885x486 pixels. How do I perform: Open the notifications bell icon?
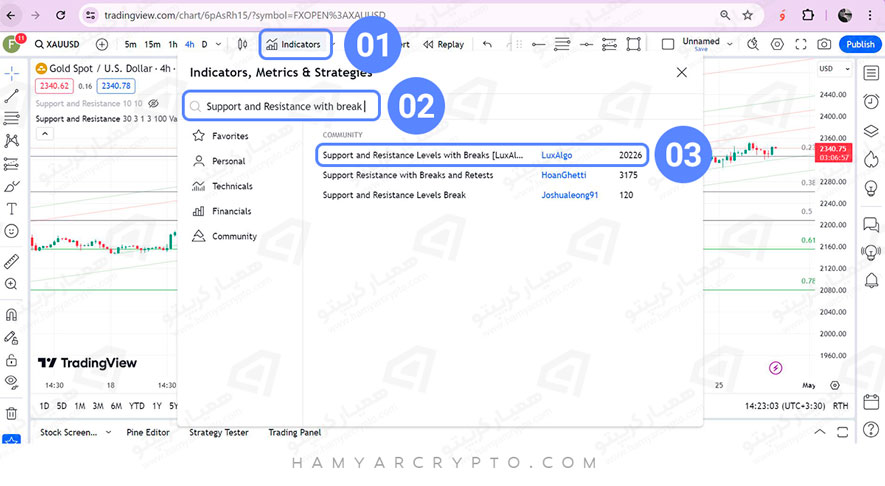coord(871,280)
